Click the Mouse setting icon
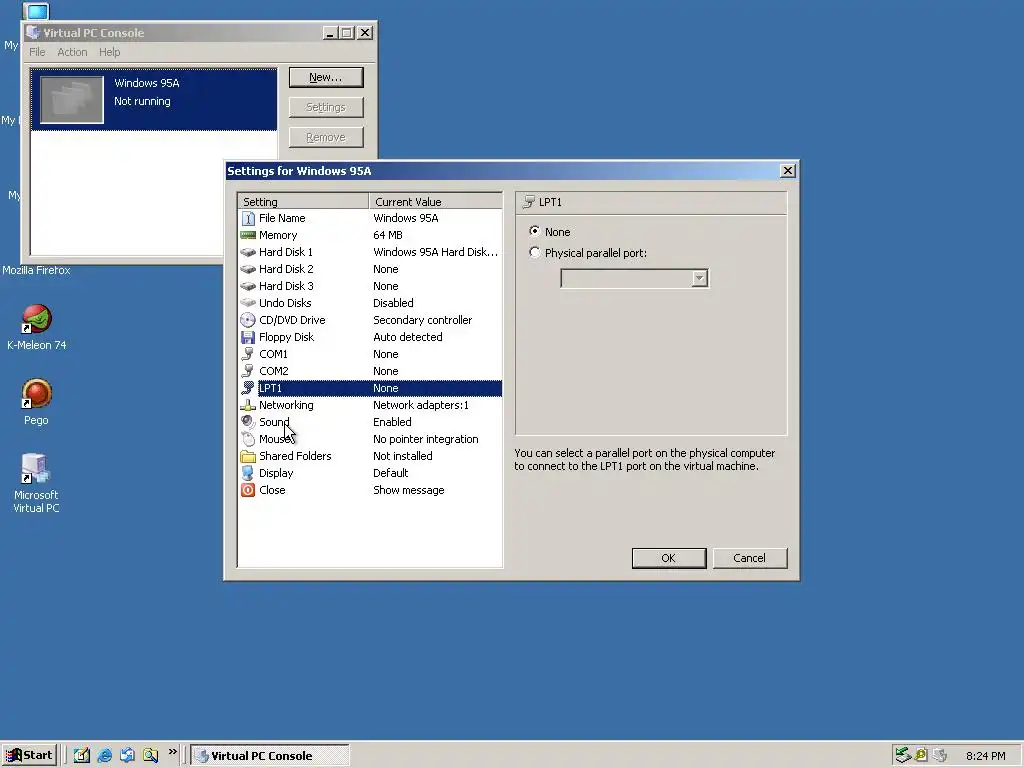 (x=248, y=439)
